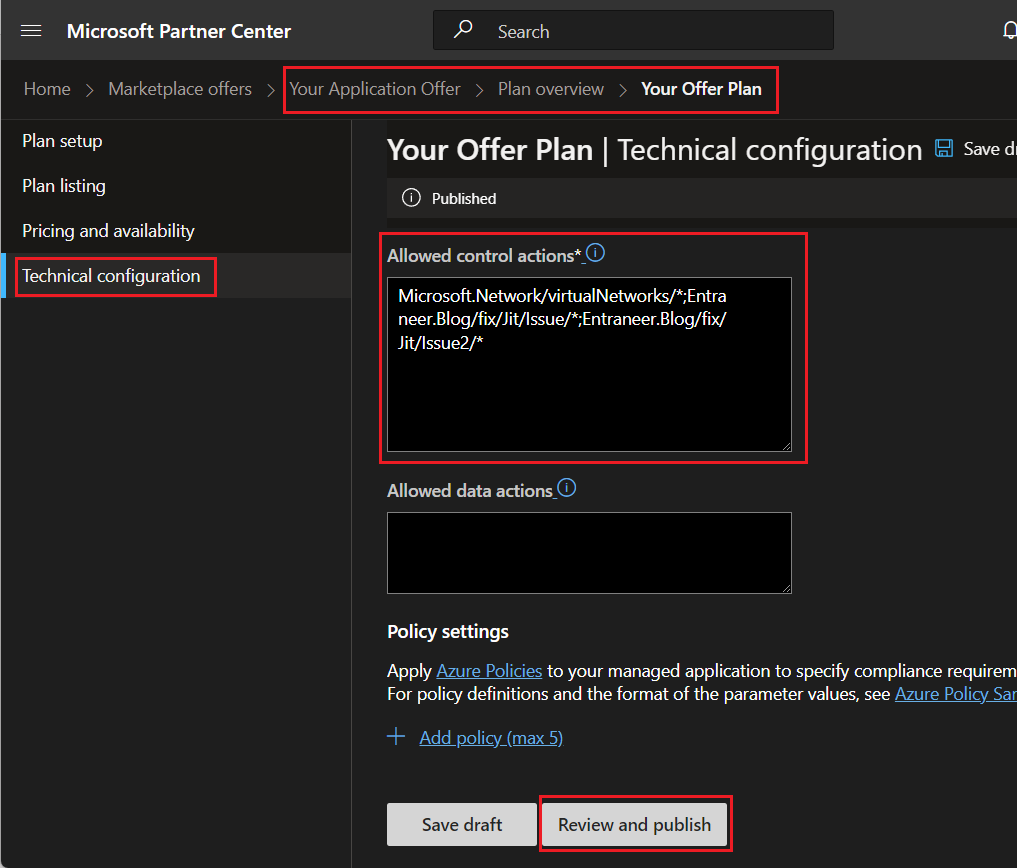Click the Policy settings heading
This screenshot has height=868, width=1017.
pyautogui.click(x=448, y=632)
